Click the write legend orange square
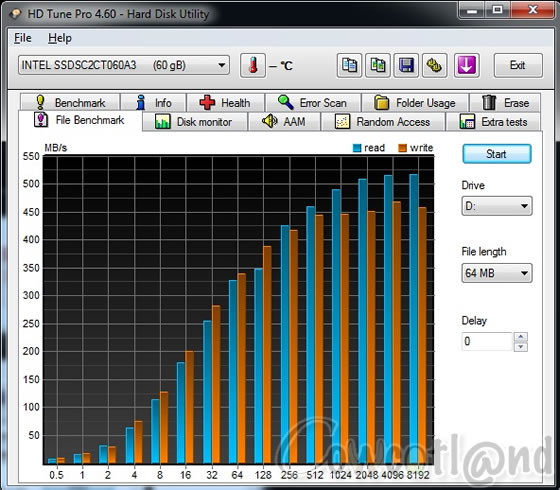 (x=402, y=148)
